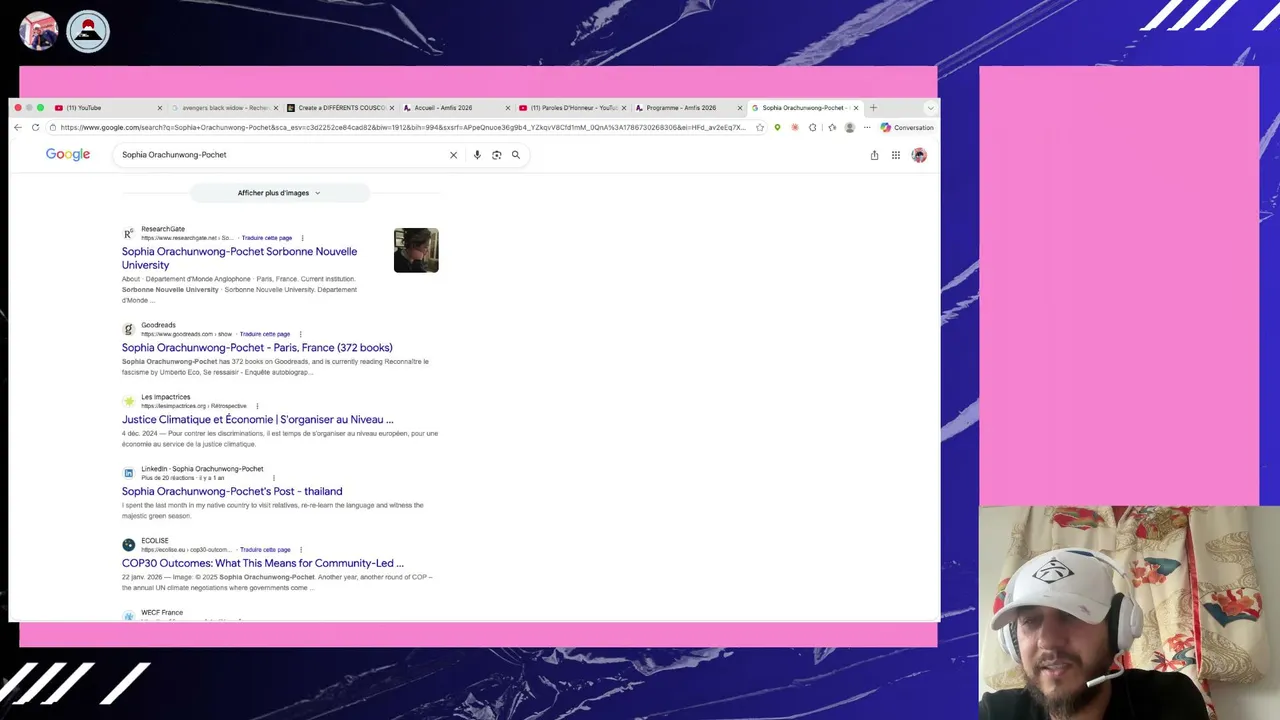Open the browser profile avatar in the toolbar
The height and width of the screenshot is (720, 1280).
coord(850,127)
